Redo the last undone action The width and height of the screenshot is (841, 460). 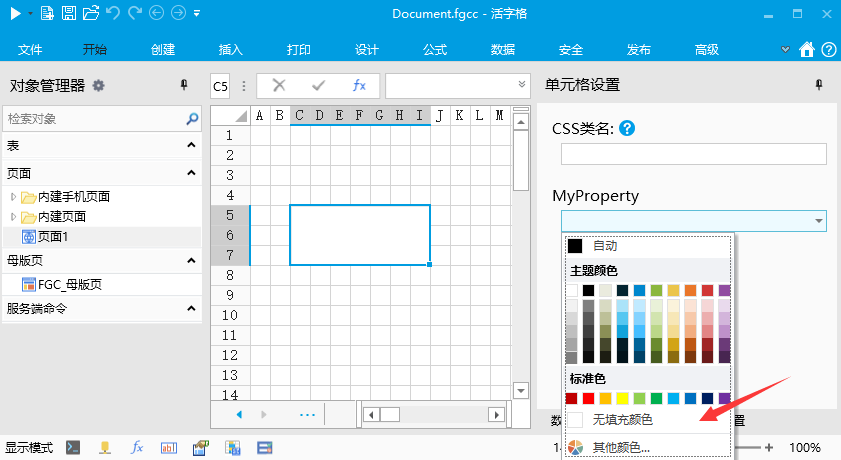pos(135,13)
